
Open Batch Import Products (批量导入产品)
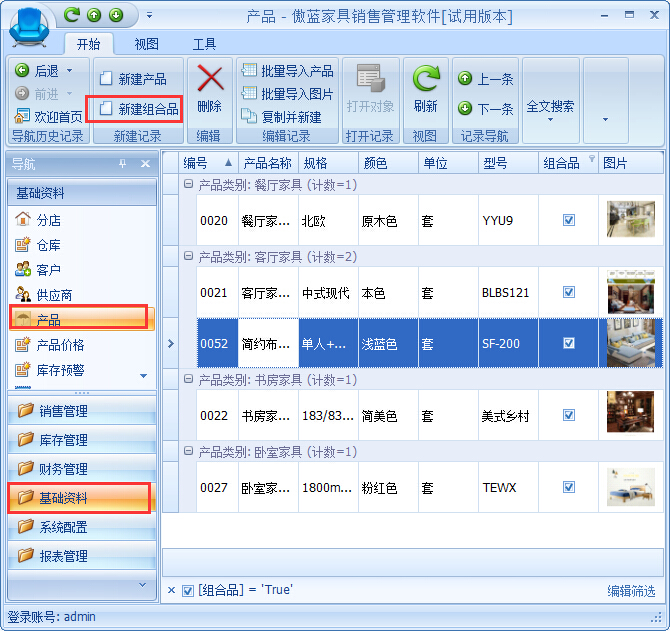287,71
